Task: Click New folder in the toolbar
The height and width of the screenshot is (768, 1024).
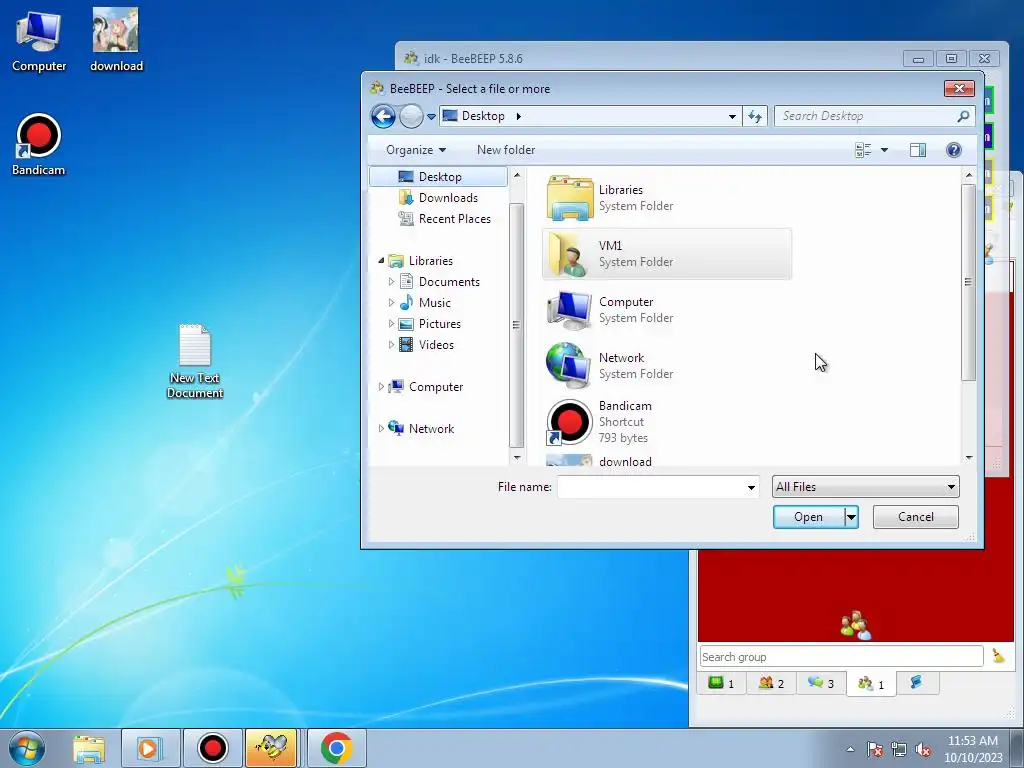Action: click(506, 150)
